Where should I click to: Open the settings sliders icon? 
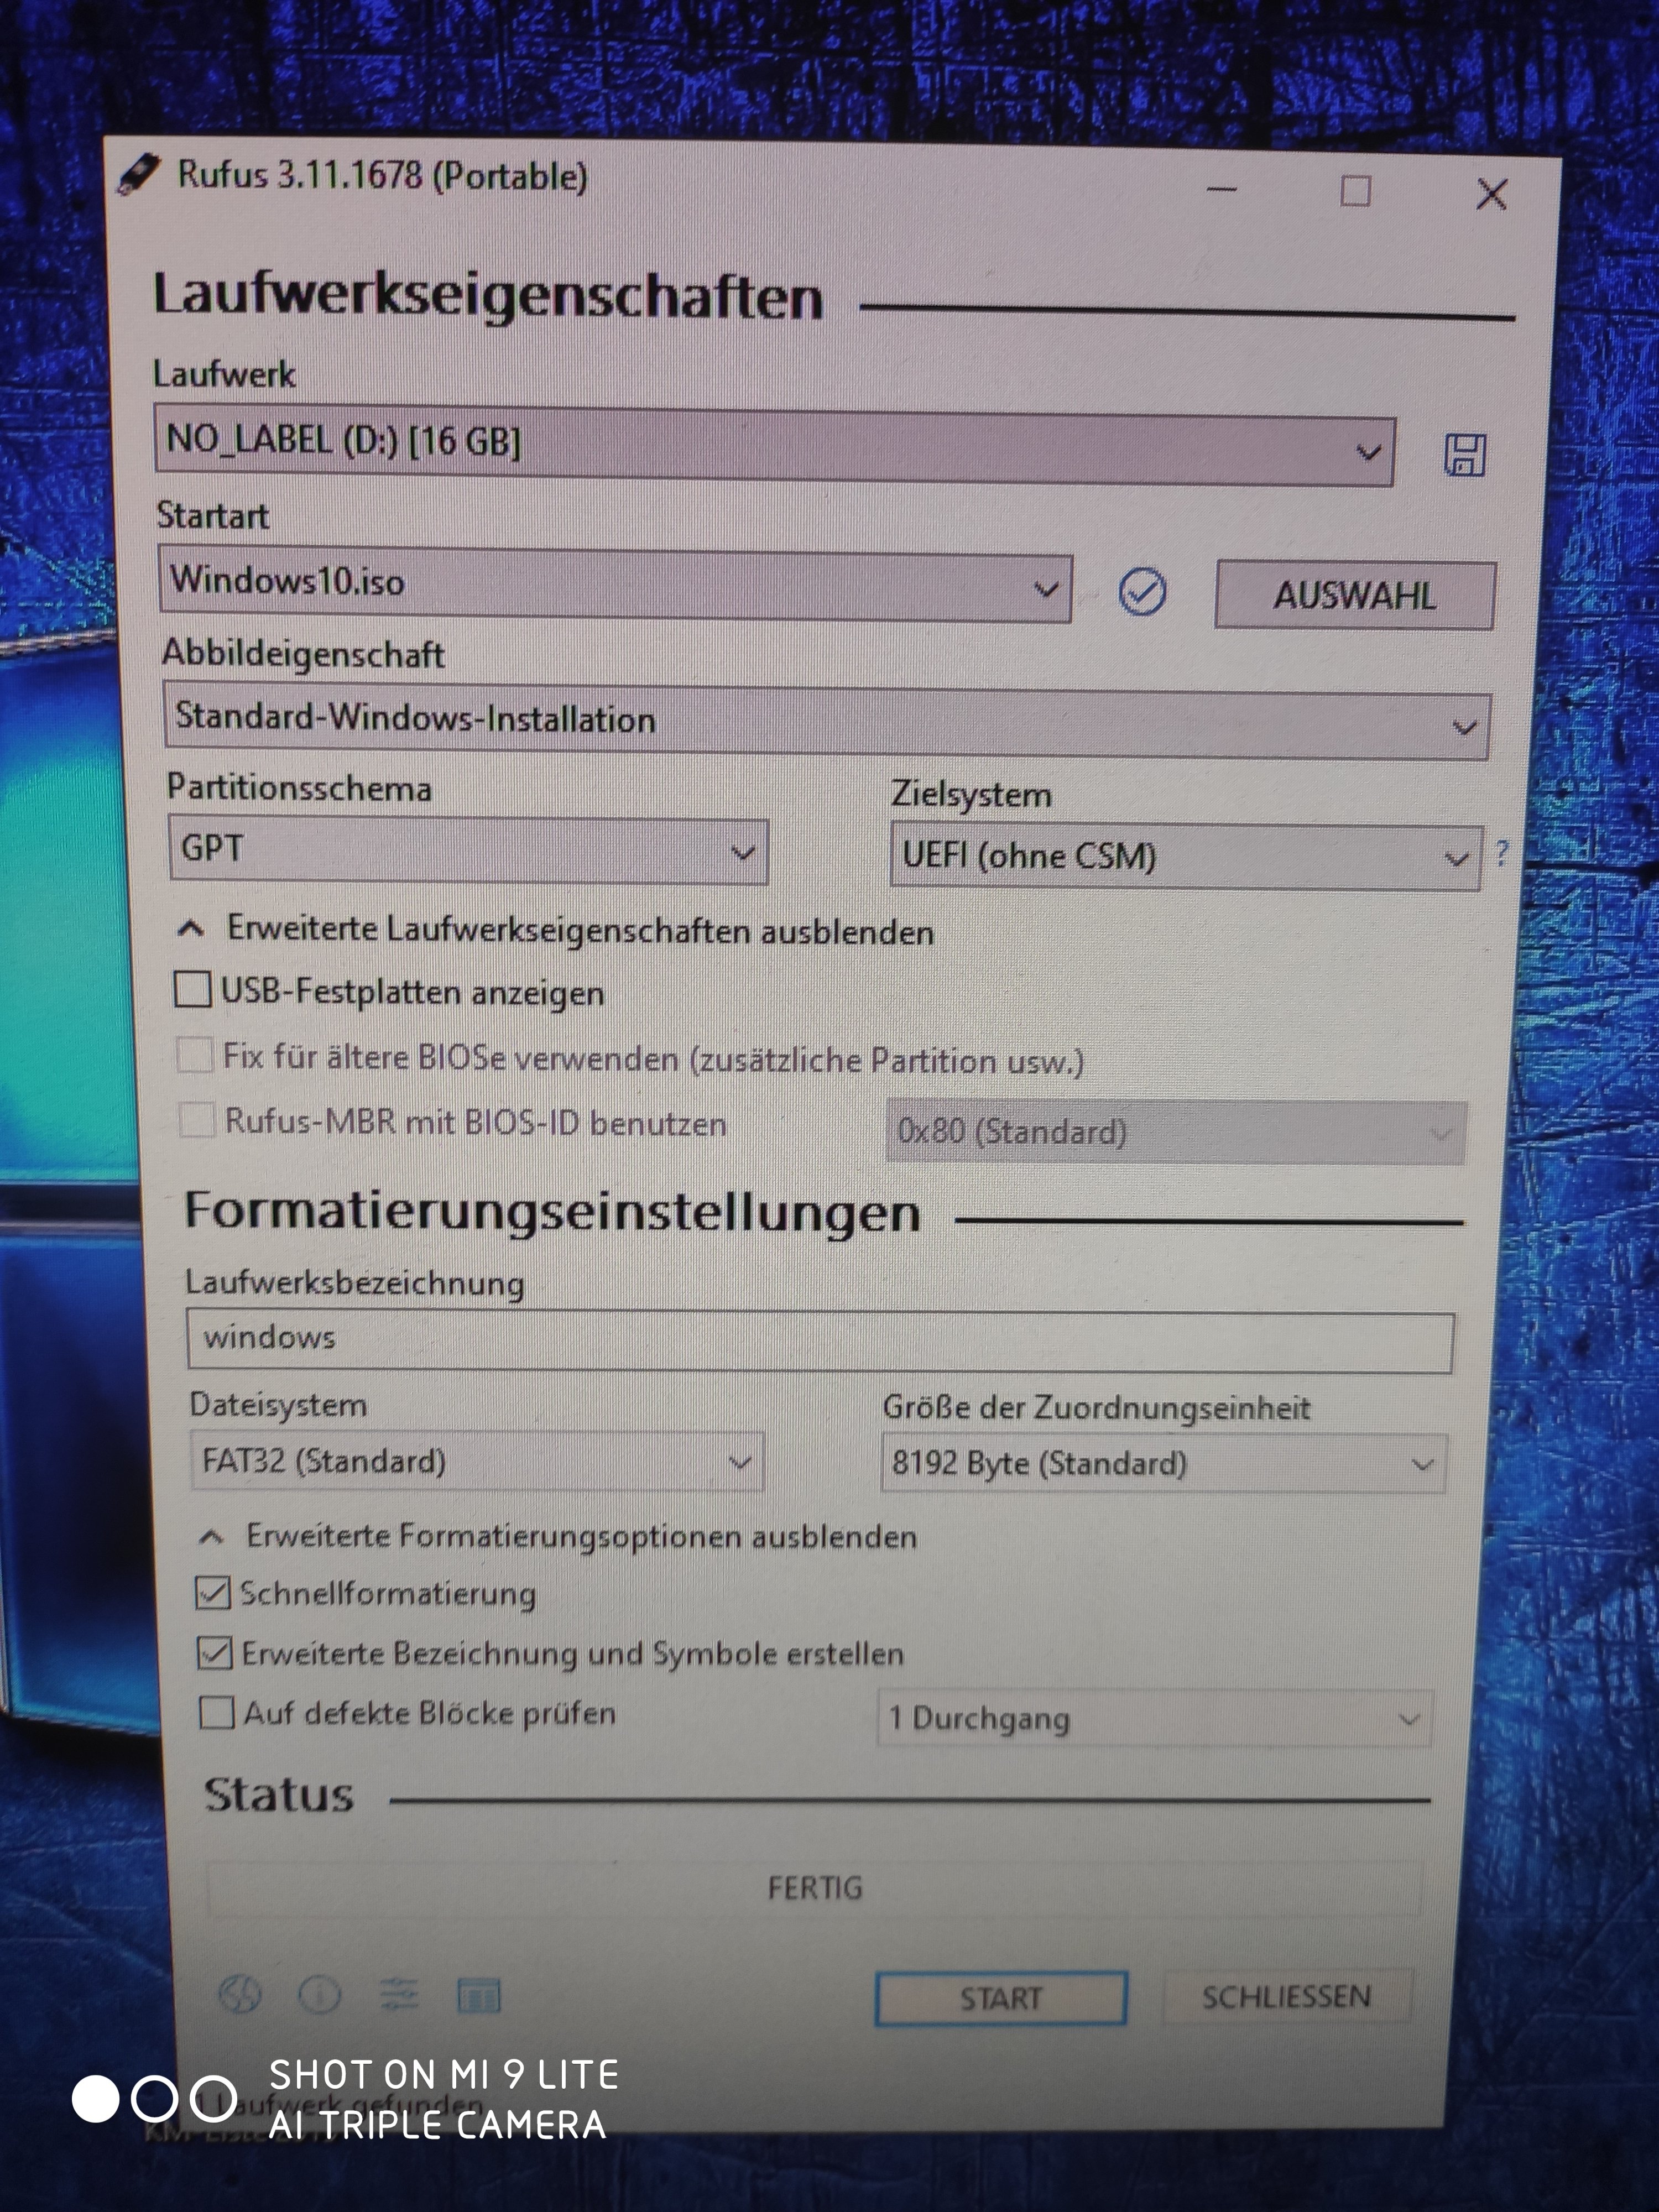399,1995
